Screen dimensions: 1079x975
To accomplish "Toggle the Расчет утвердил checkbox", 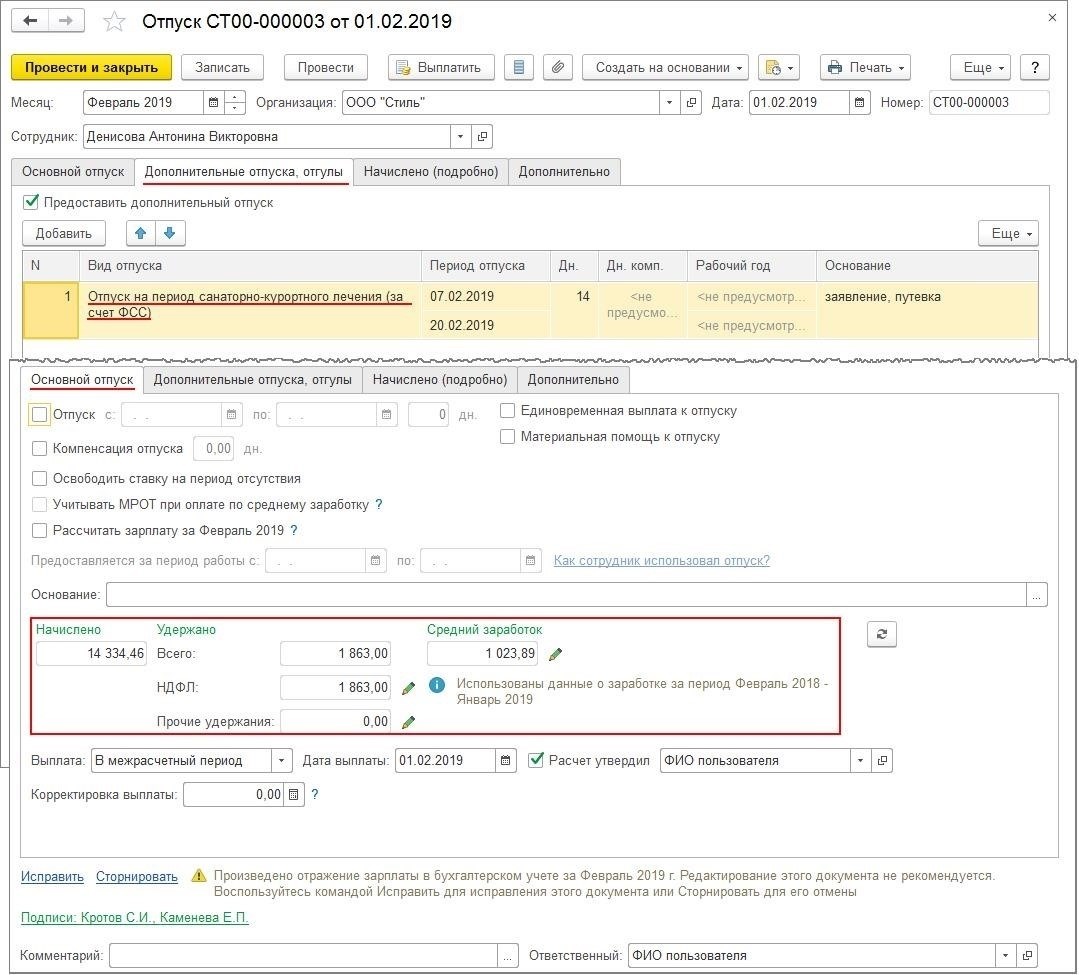I will pyautogui.click(x=535, y=760).
